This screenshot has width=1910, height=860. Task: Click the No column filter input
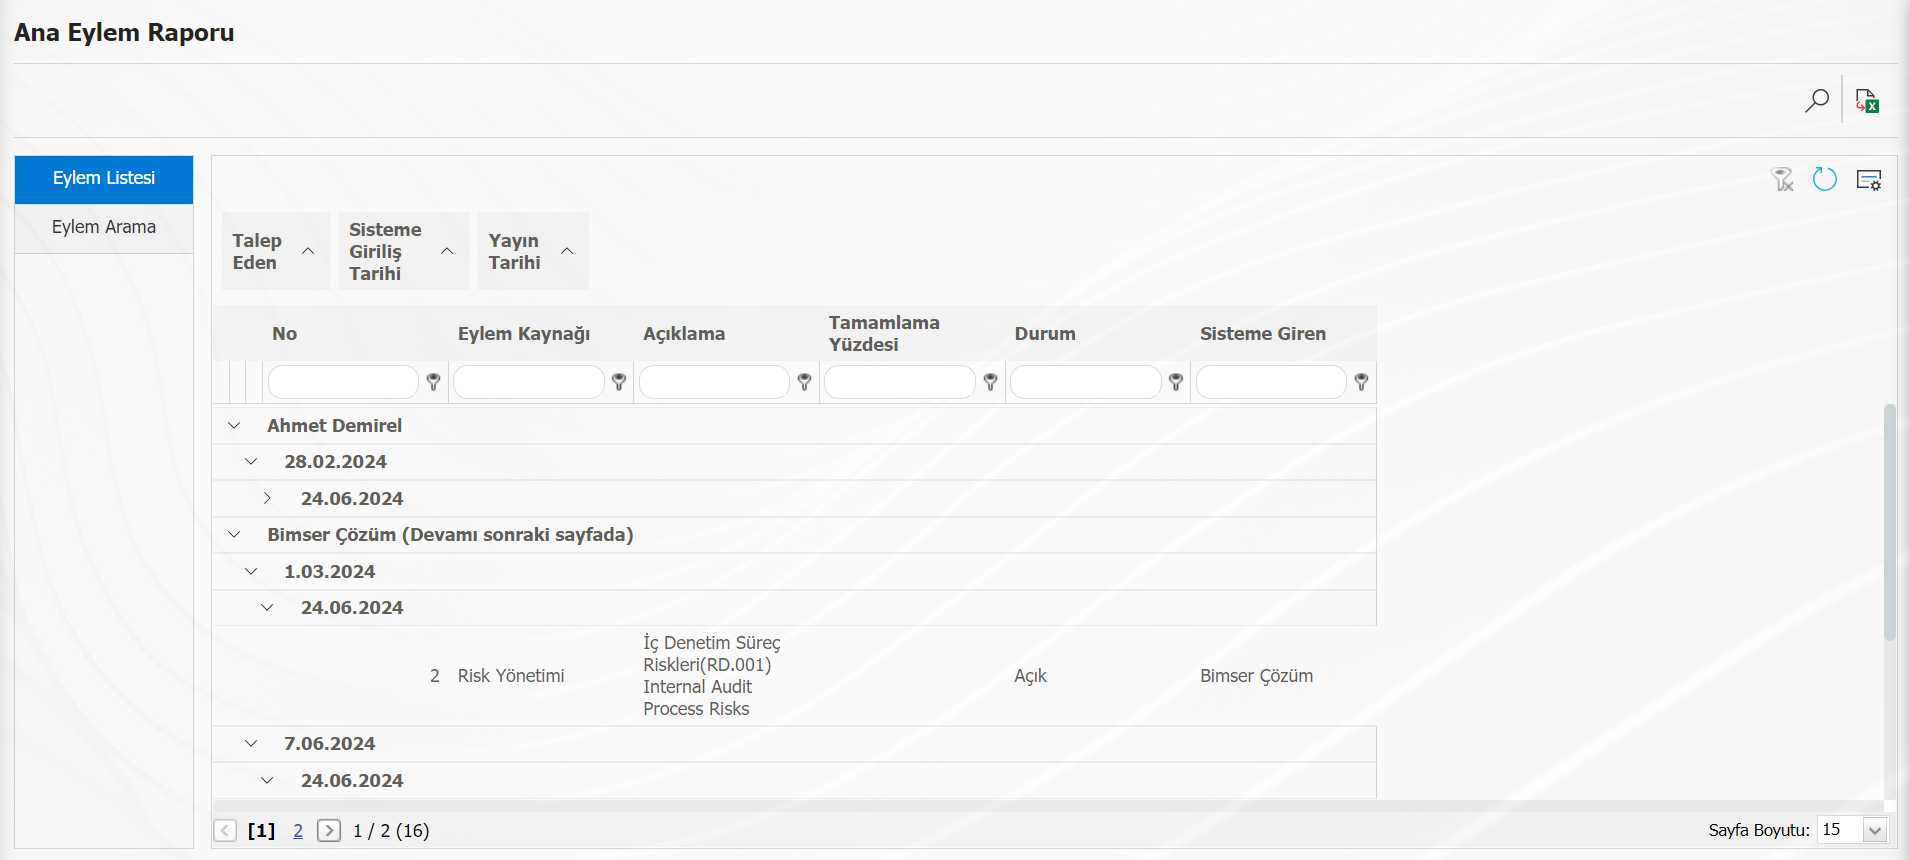(343, 382)
